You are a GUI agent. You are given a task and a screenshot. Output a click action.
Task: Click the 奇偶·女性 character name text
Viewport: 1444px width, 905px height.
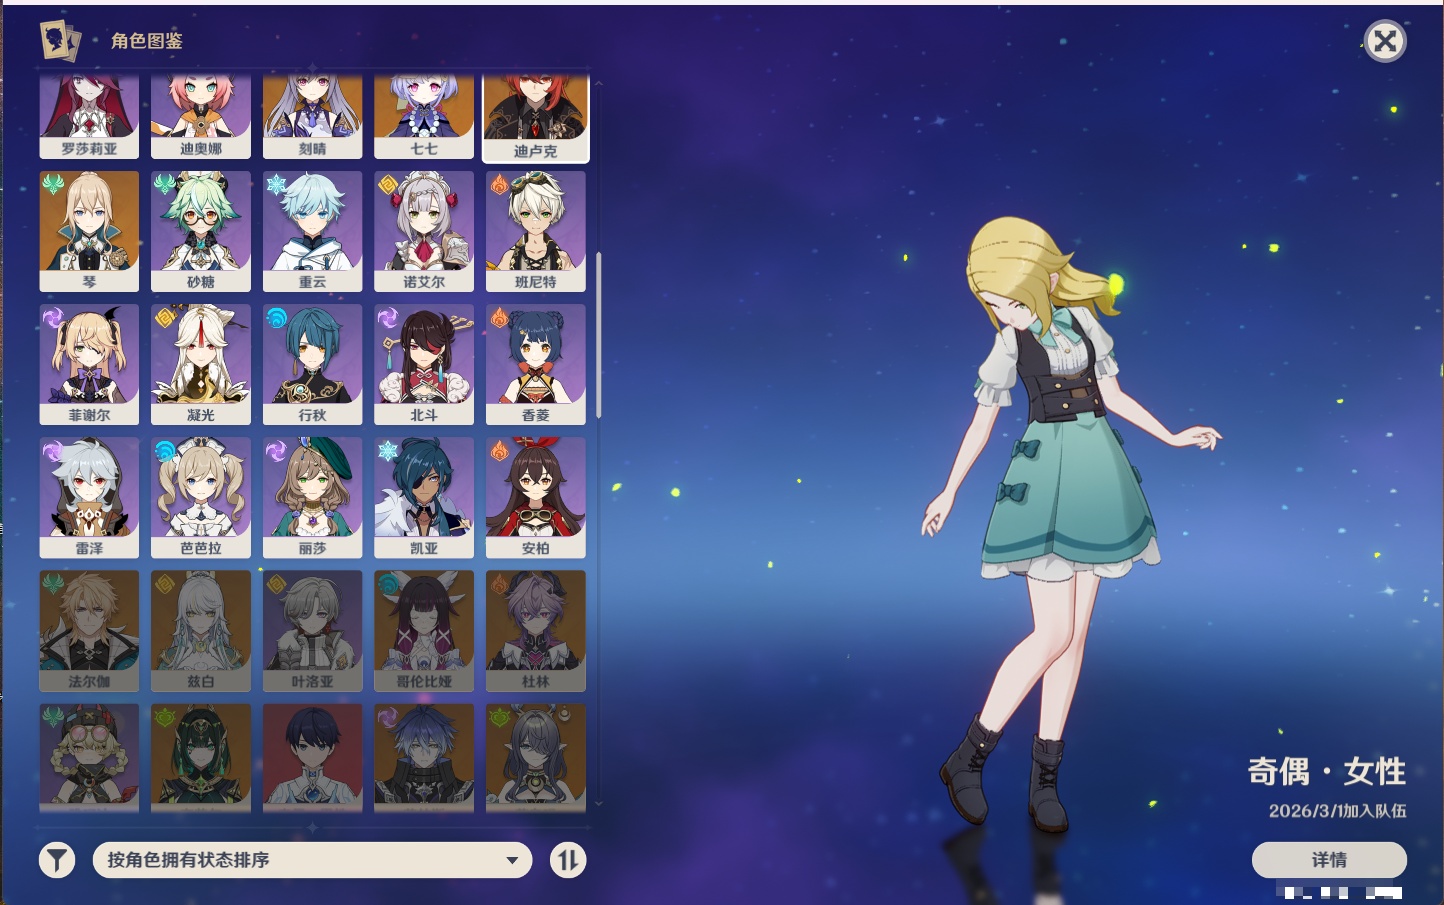pyautogui.click(x=1326, y=771)
